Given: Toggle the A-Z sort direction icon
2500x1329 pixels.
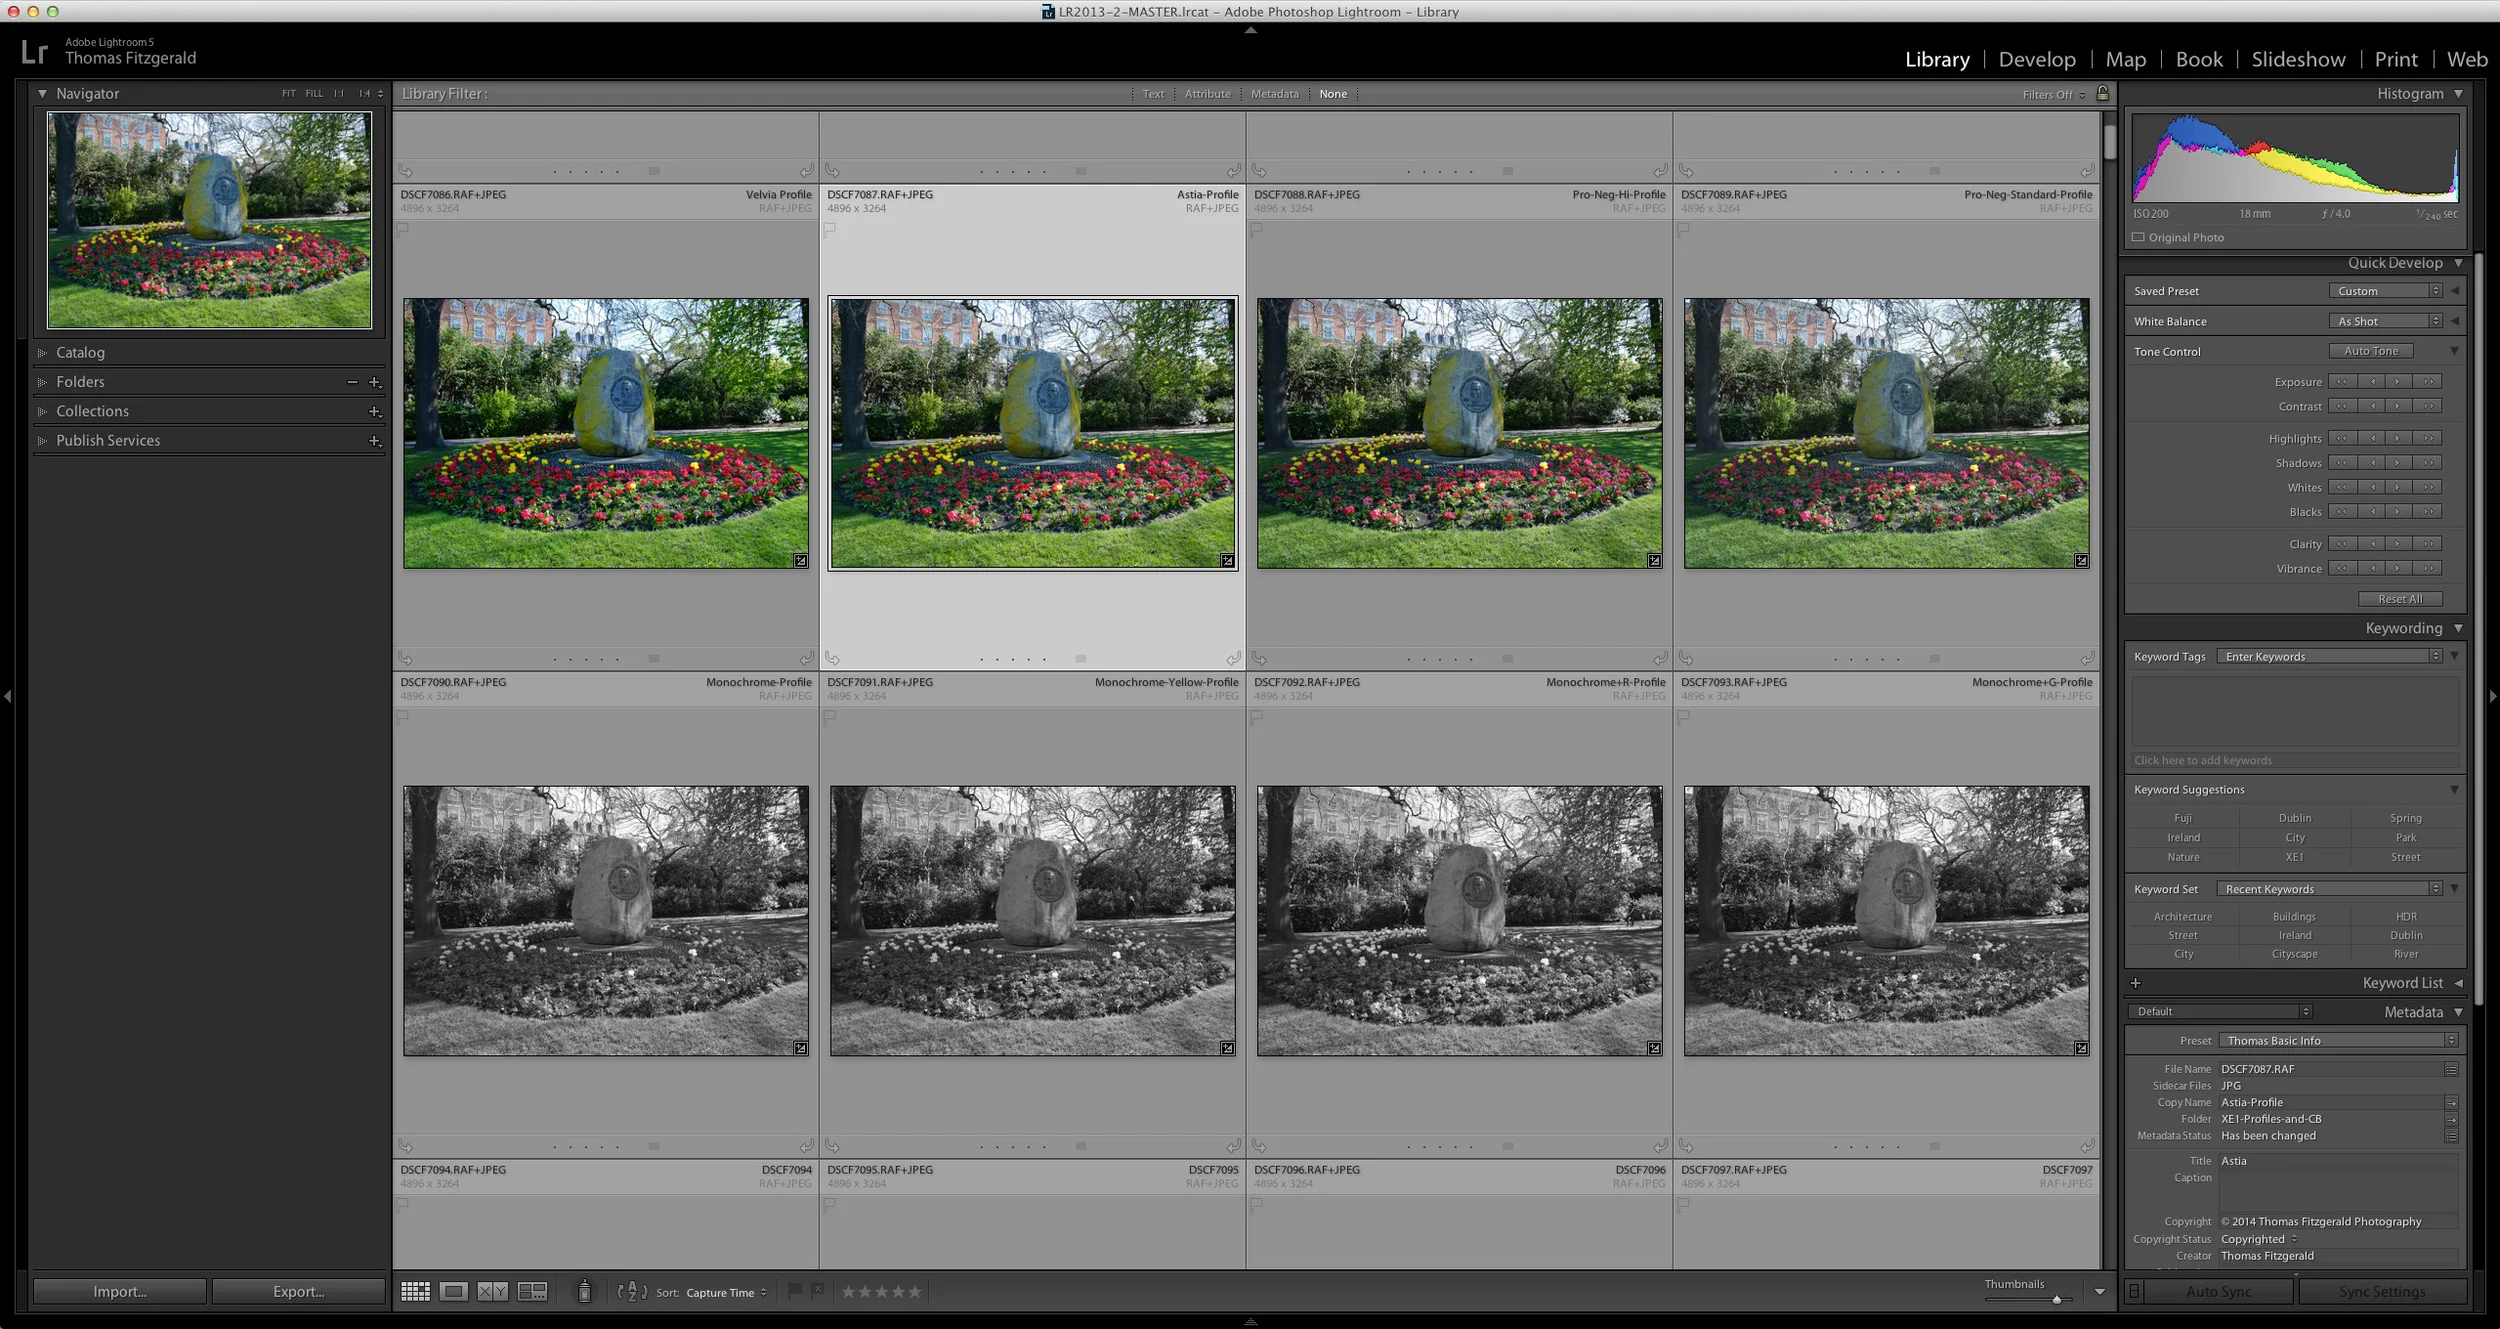Looking at the screenshot, I should pyautogui.click(x=631, y=1291).
